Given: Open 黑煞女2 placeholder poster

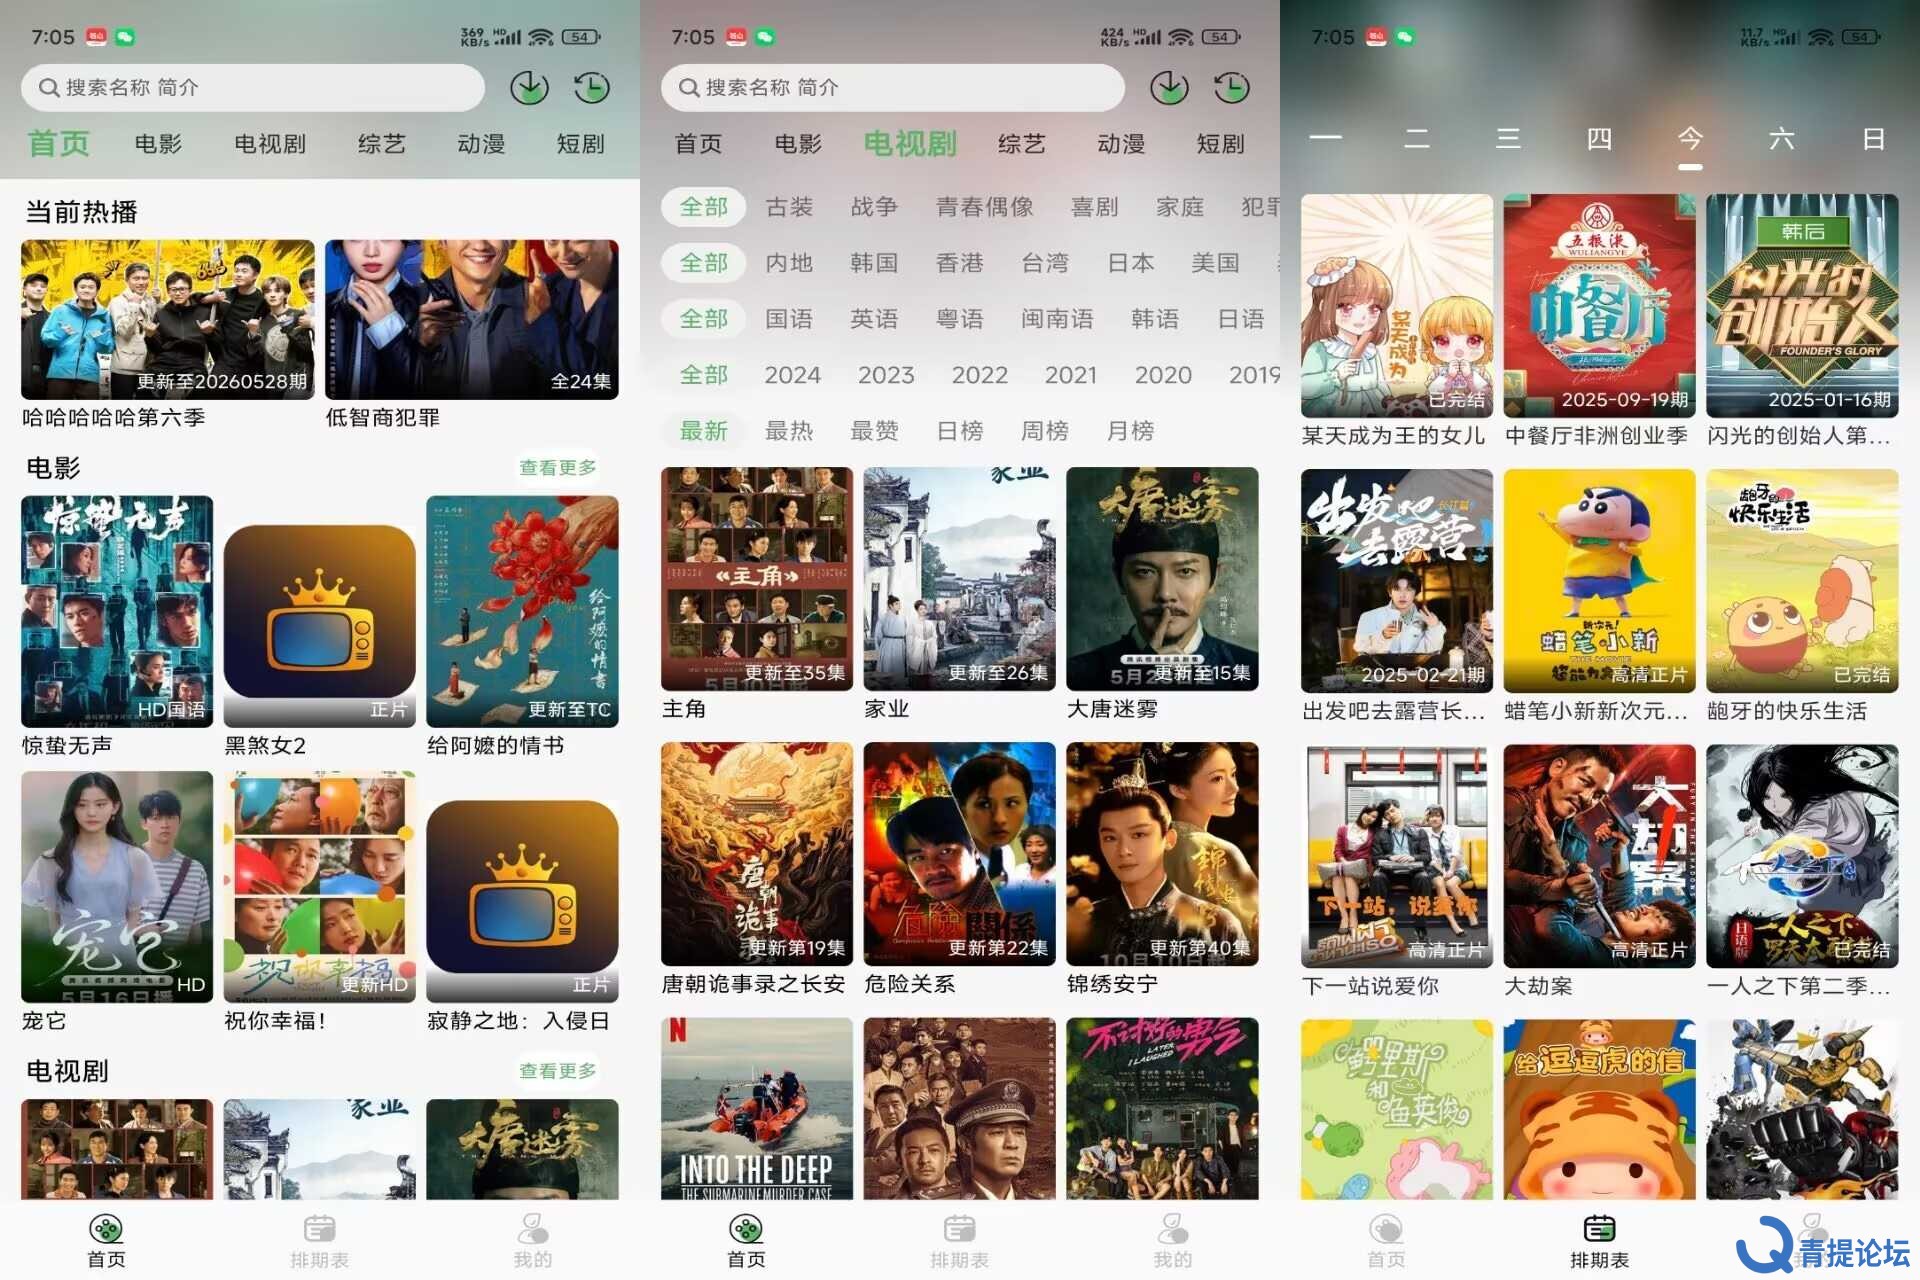Looking at the screenshot, I should coord(320,611).
